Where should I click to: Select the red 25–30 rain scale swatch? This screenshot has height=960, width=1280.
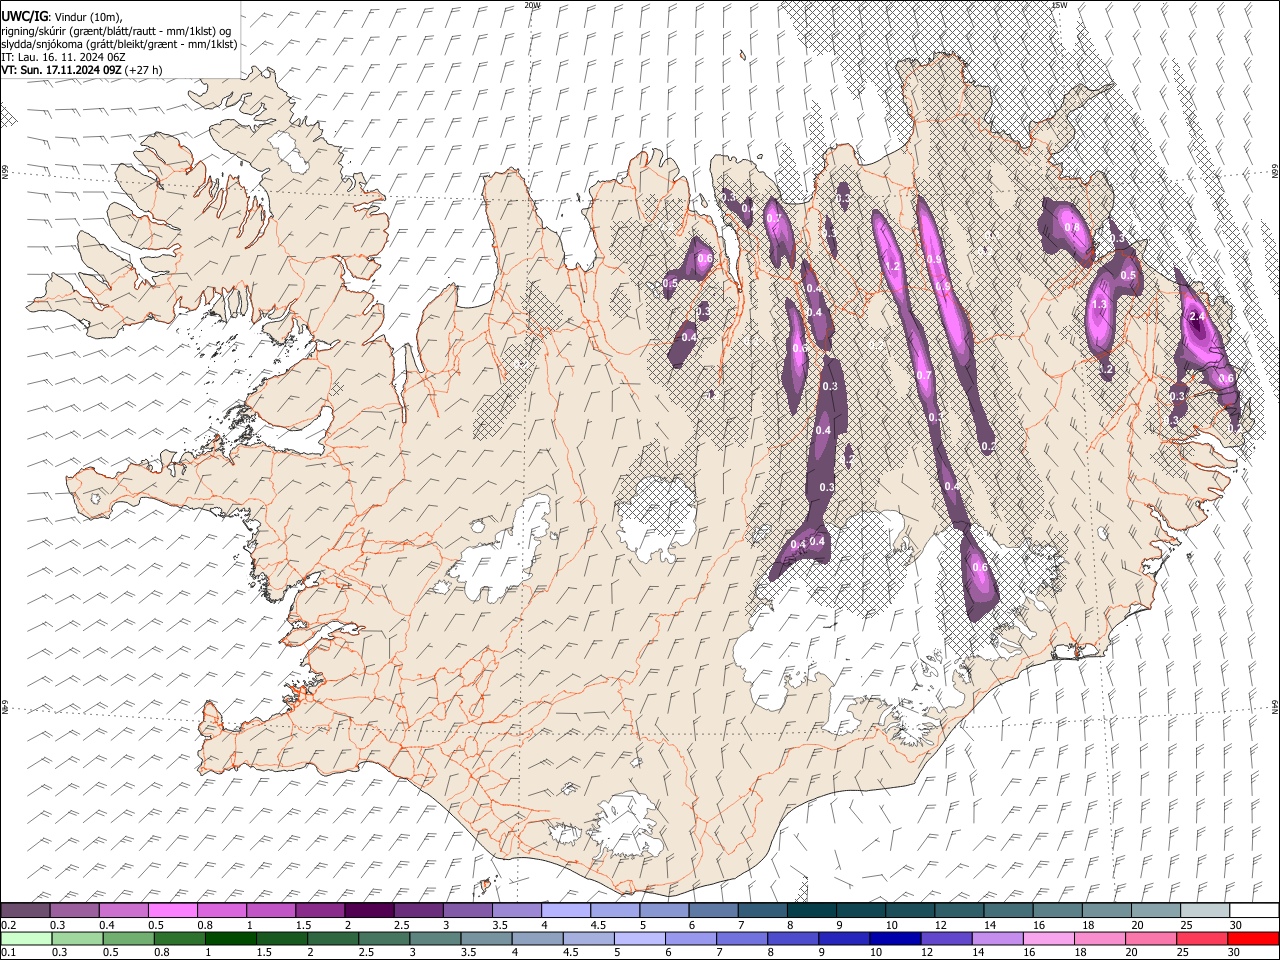point(1201,939)
